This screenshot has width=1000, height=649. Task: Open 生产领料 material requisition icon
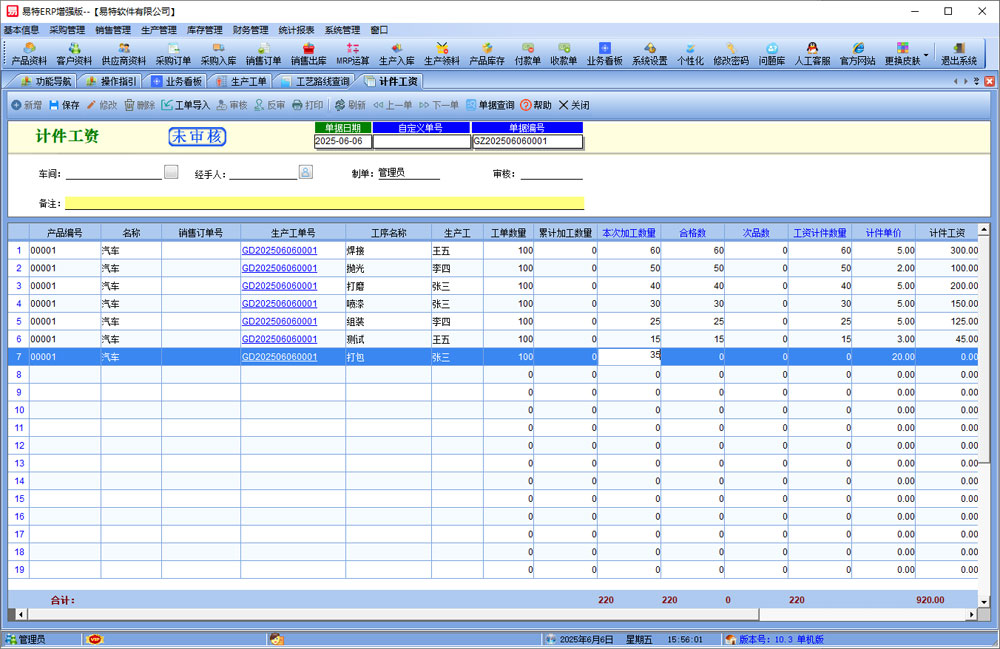pos(441,53)
